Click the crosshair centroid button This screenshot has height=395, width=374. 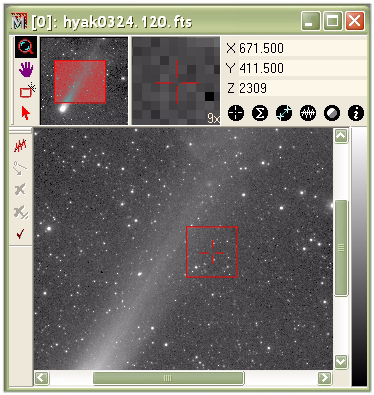(236, 113)
